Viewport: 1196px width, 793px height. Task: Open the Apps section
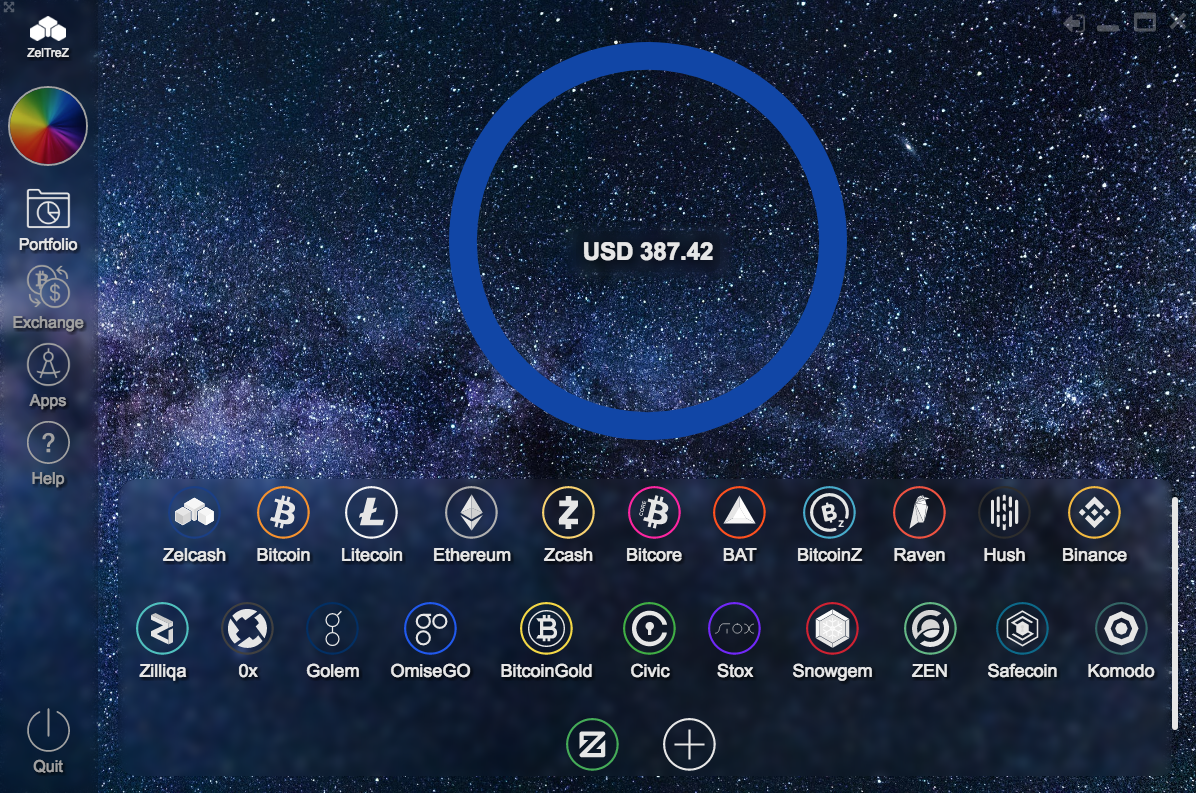48,376
